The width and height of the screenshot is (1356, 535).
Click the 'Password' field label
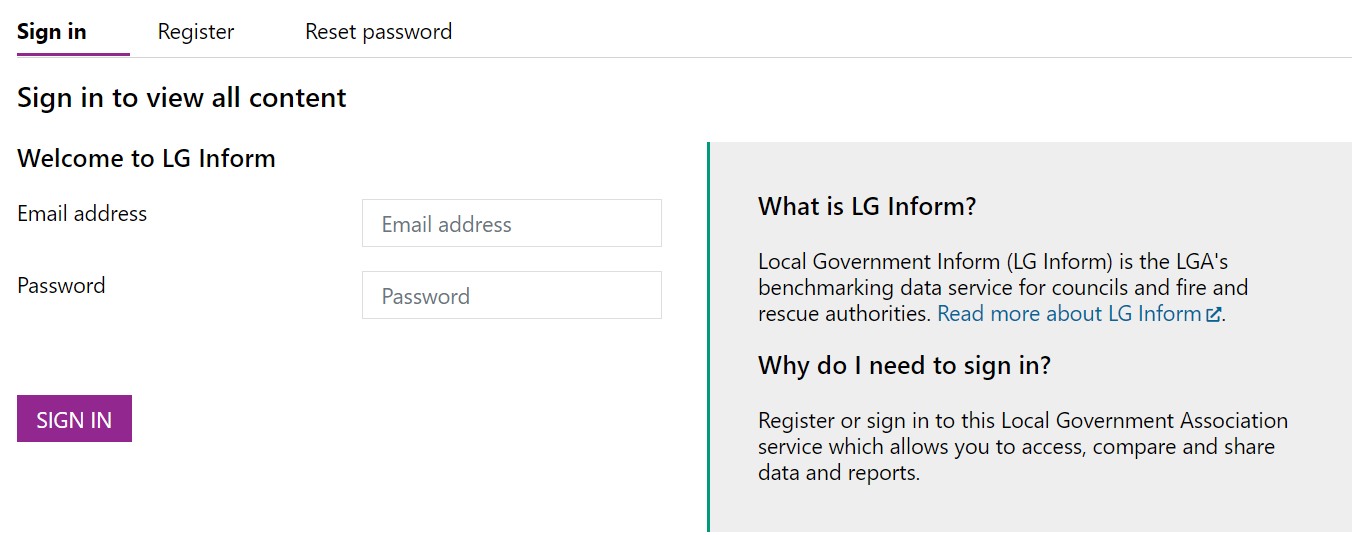(61, 286)
